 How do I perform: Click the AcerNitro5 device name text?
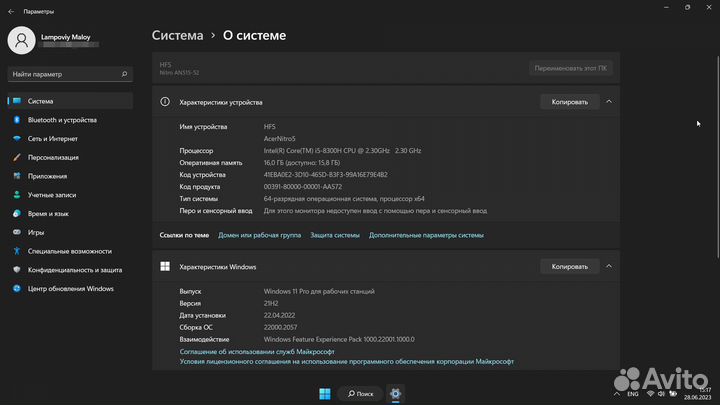[280, 139]
